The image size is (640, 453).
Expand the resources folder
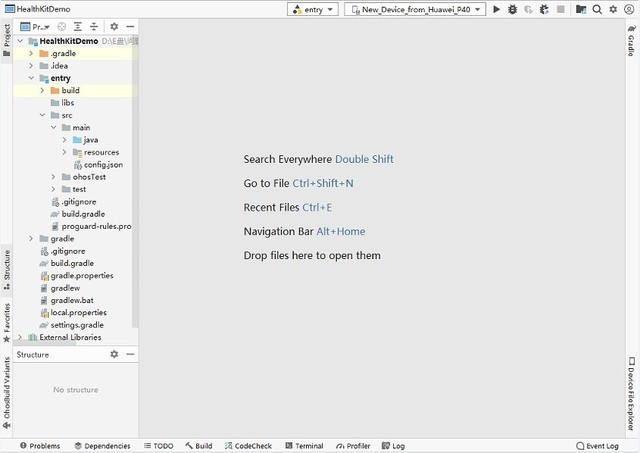click(x=64, y=152)
